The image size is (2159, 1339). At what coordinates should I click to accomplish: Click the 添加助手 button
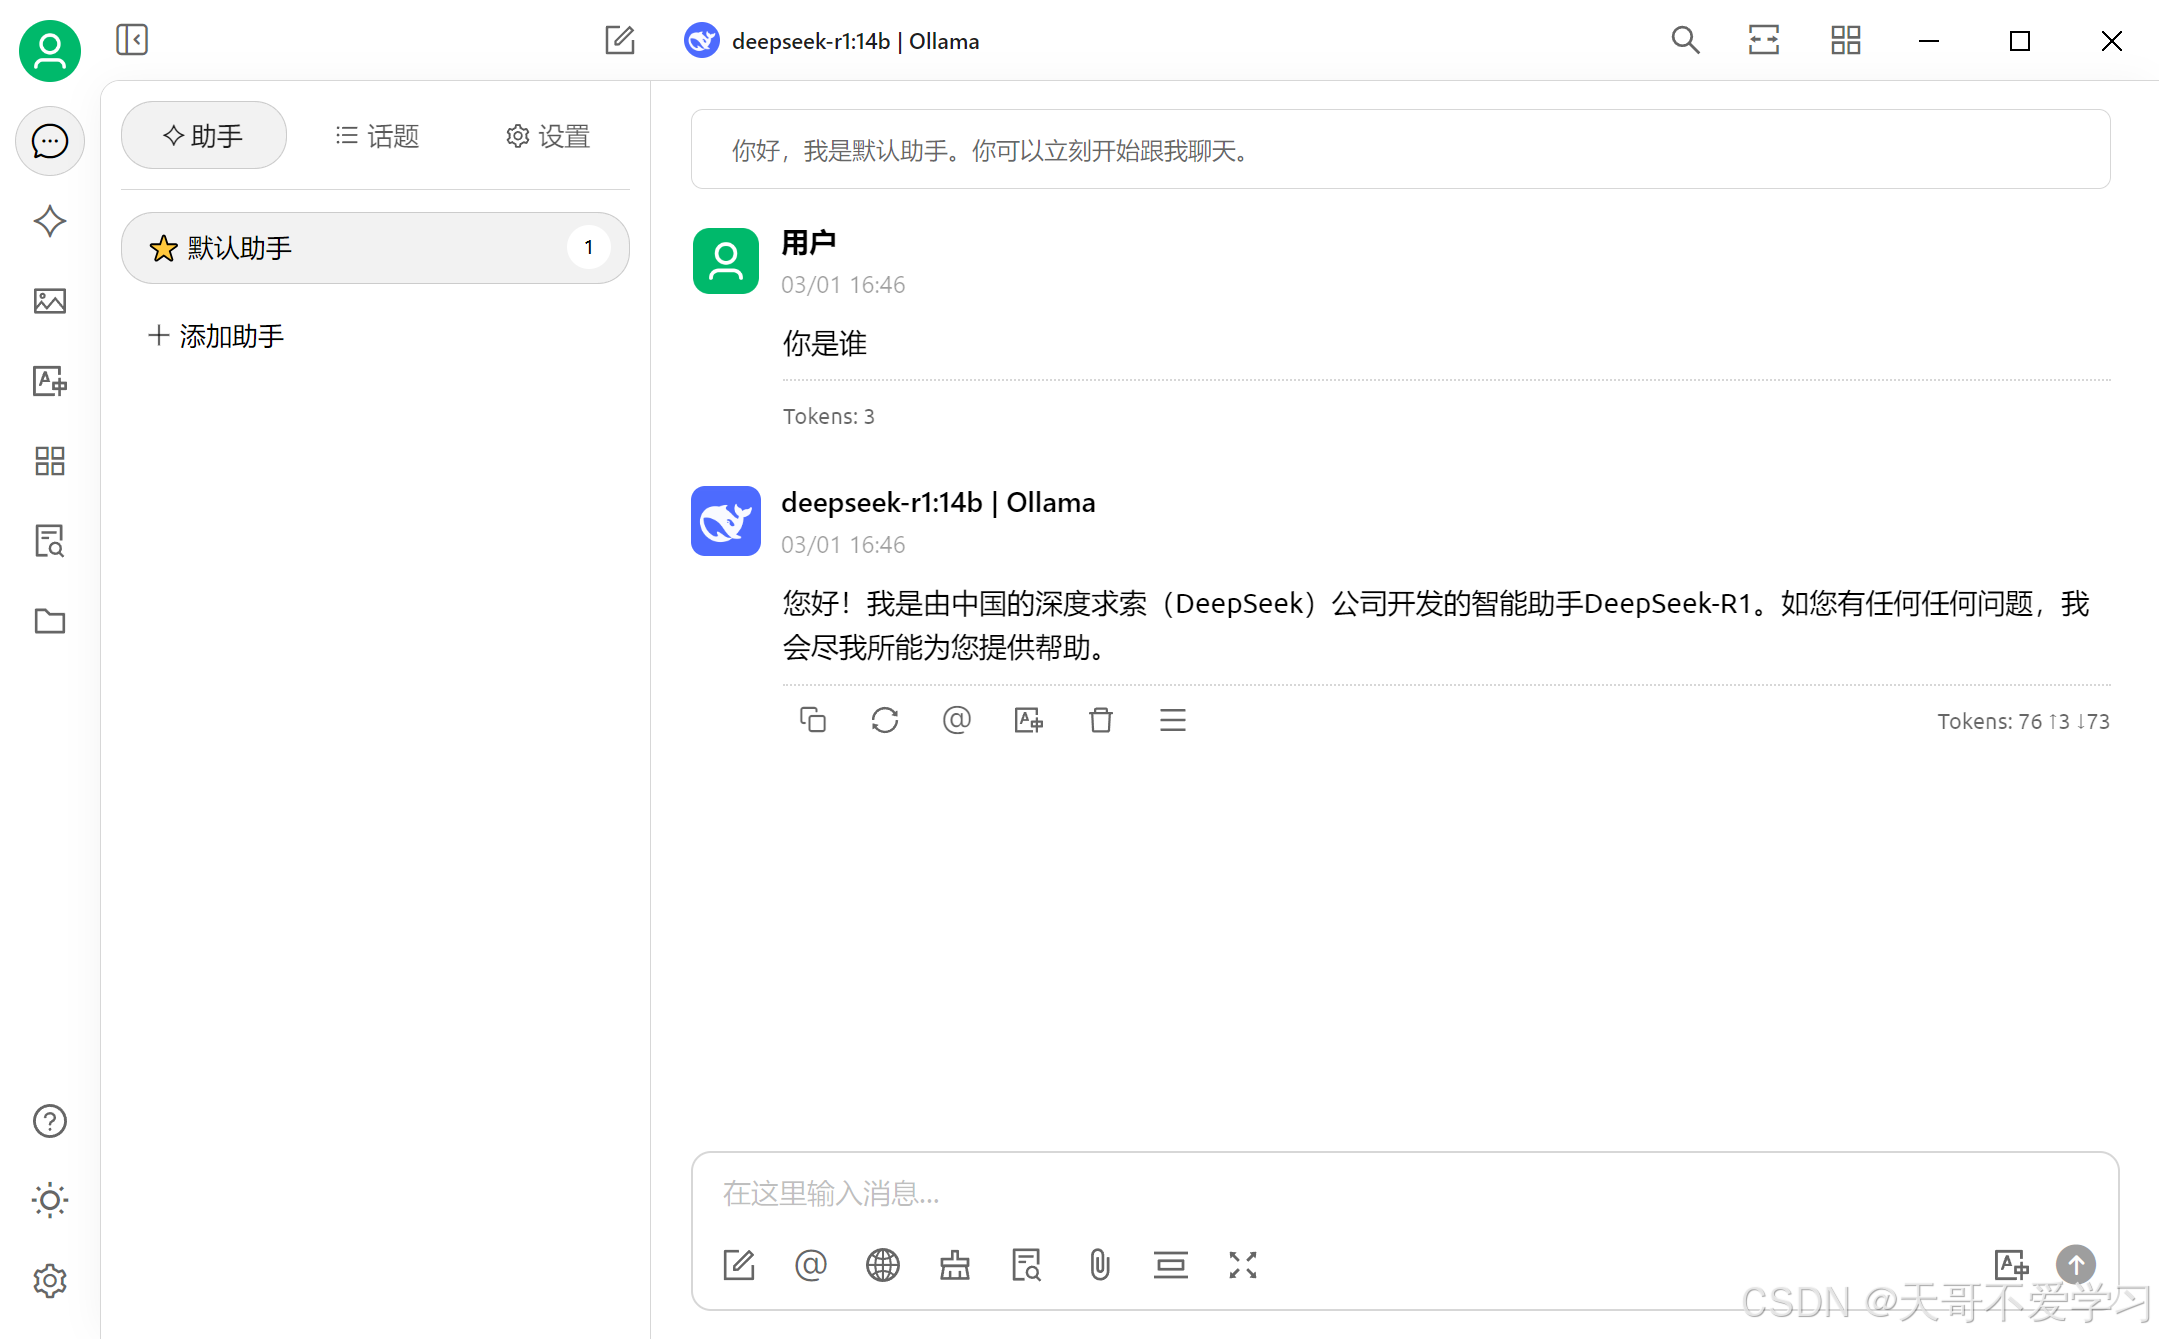click(216, 336)
